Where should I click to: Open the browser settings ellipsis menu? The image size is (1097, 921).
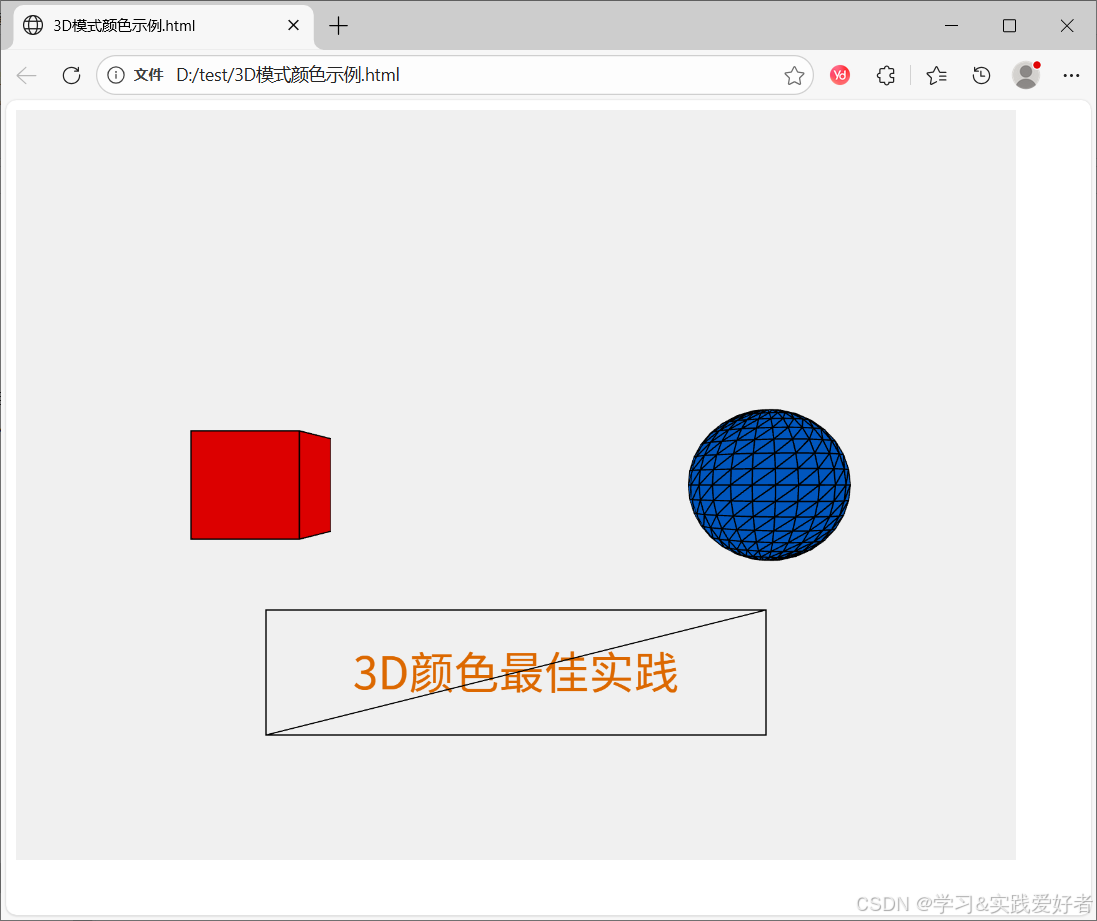1071,75
